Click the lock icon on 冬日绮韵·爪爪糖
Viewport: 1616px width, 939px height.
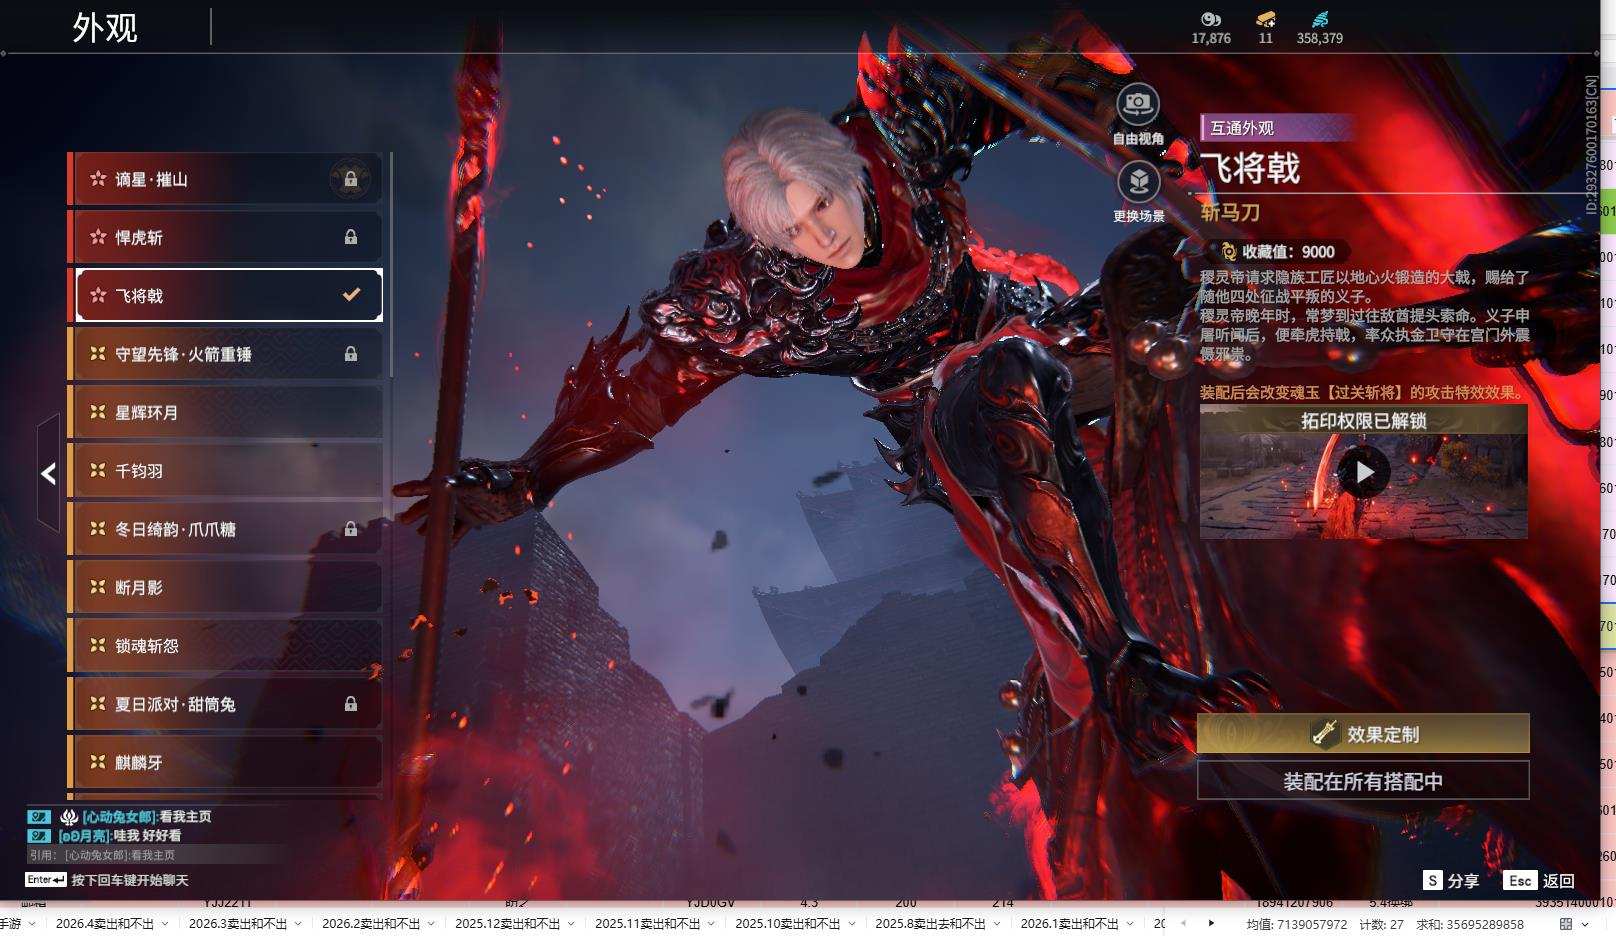(351, 529)
